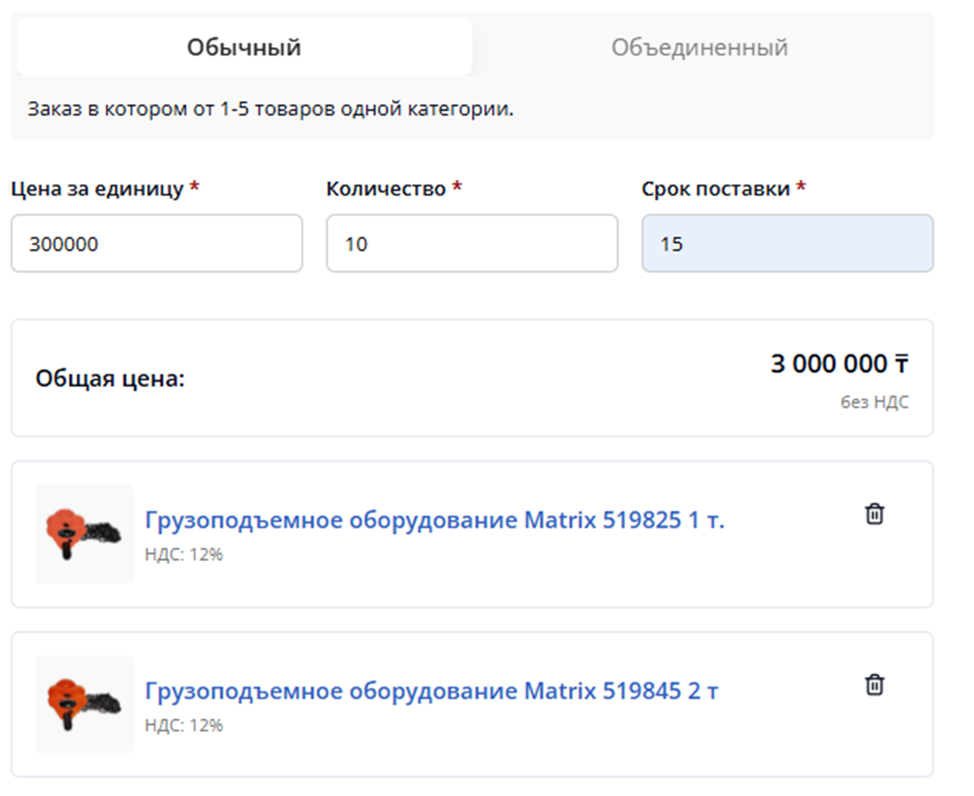Select the Срок поставки input field
974x796 pixels.
(x=787, y=243)
